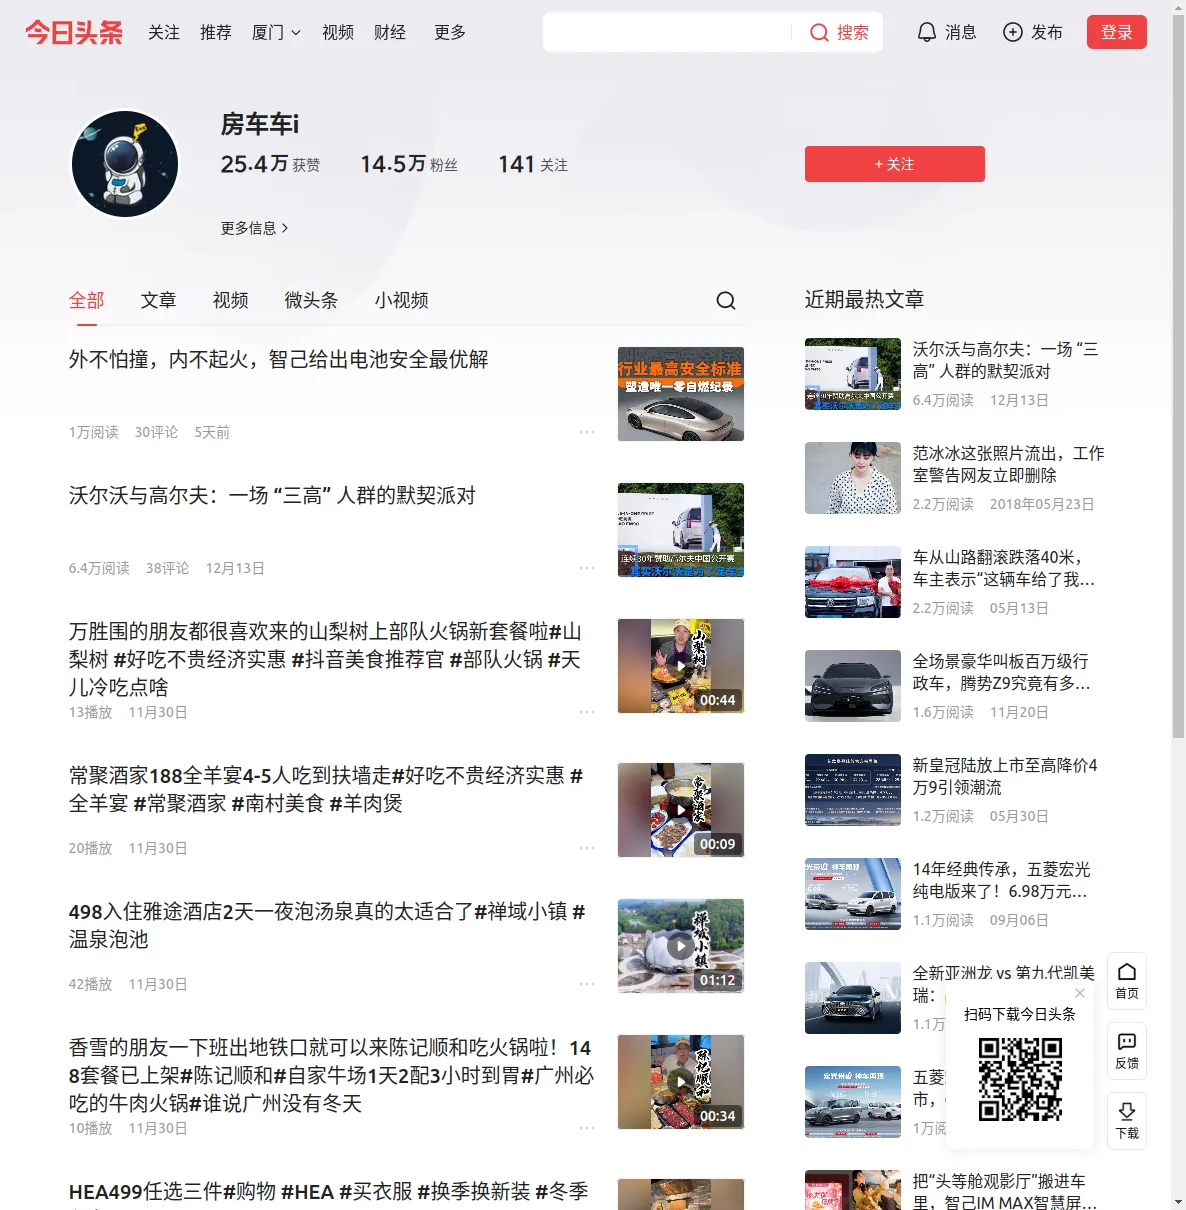The image size is (1186, 1210).
Task: Click the header search input field
Action: (x=667, y=32)
